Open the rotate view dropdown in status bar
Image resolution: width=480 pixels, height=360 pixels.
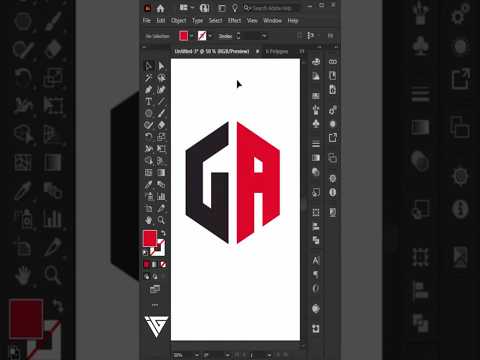pyautogui.click(x=227, y=355)
